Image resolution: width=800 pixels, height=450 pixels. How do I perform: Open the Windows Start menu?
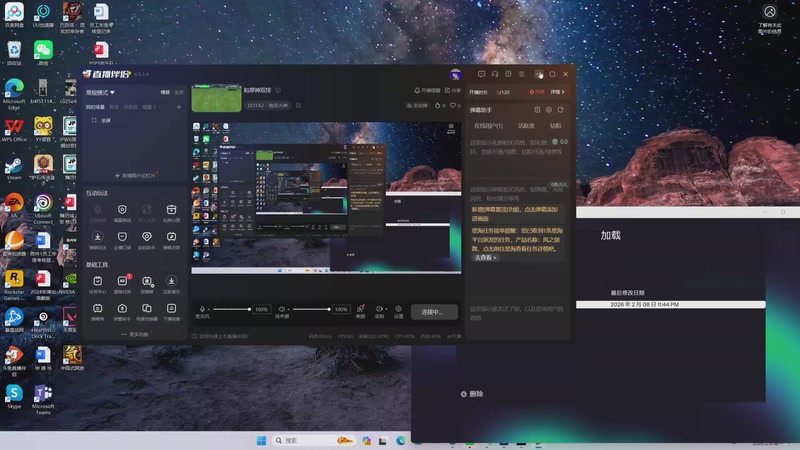click(x=261, y=440)
